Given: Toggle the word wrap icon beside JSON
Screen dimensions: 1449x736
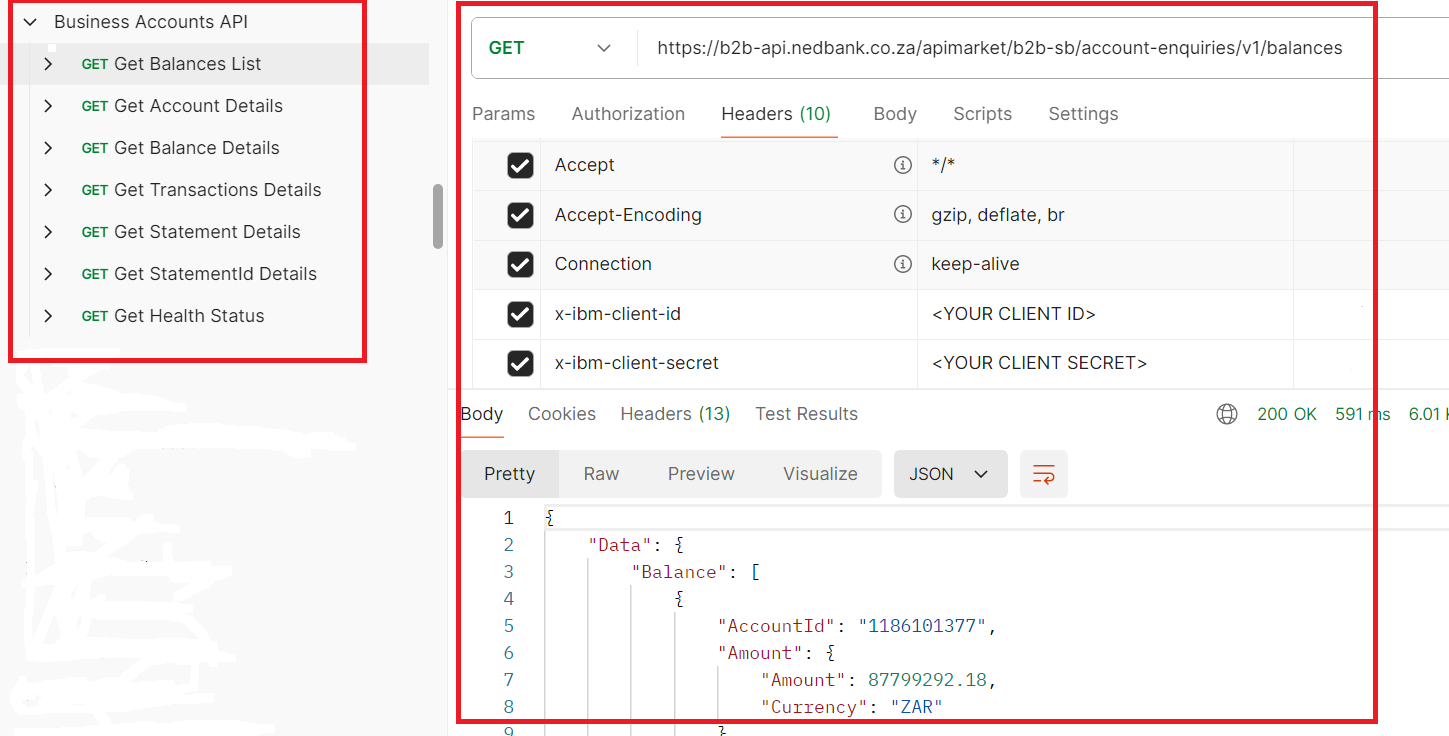Looking at the screenshot, I should [x=1043, y=474].
